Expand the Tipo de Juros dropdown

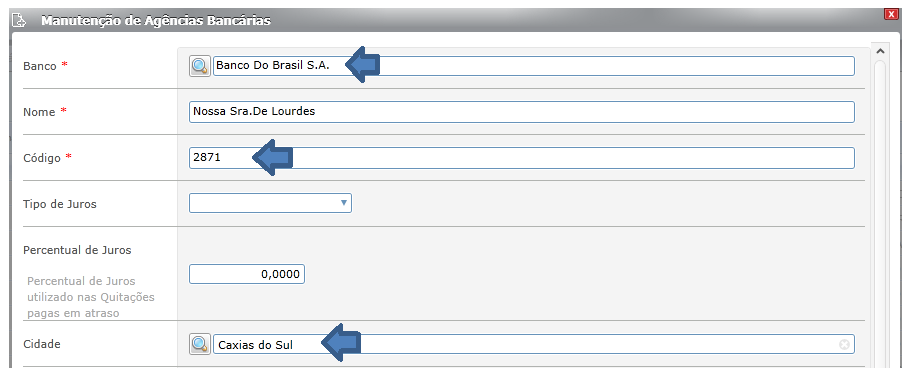(270, 203)
